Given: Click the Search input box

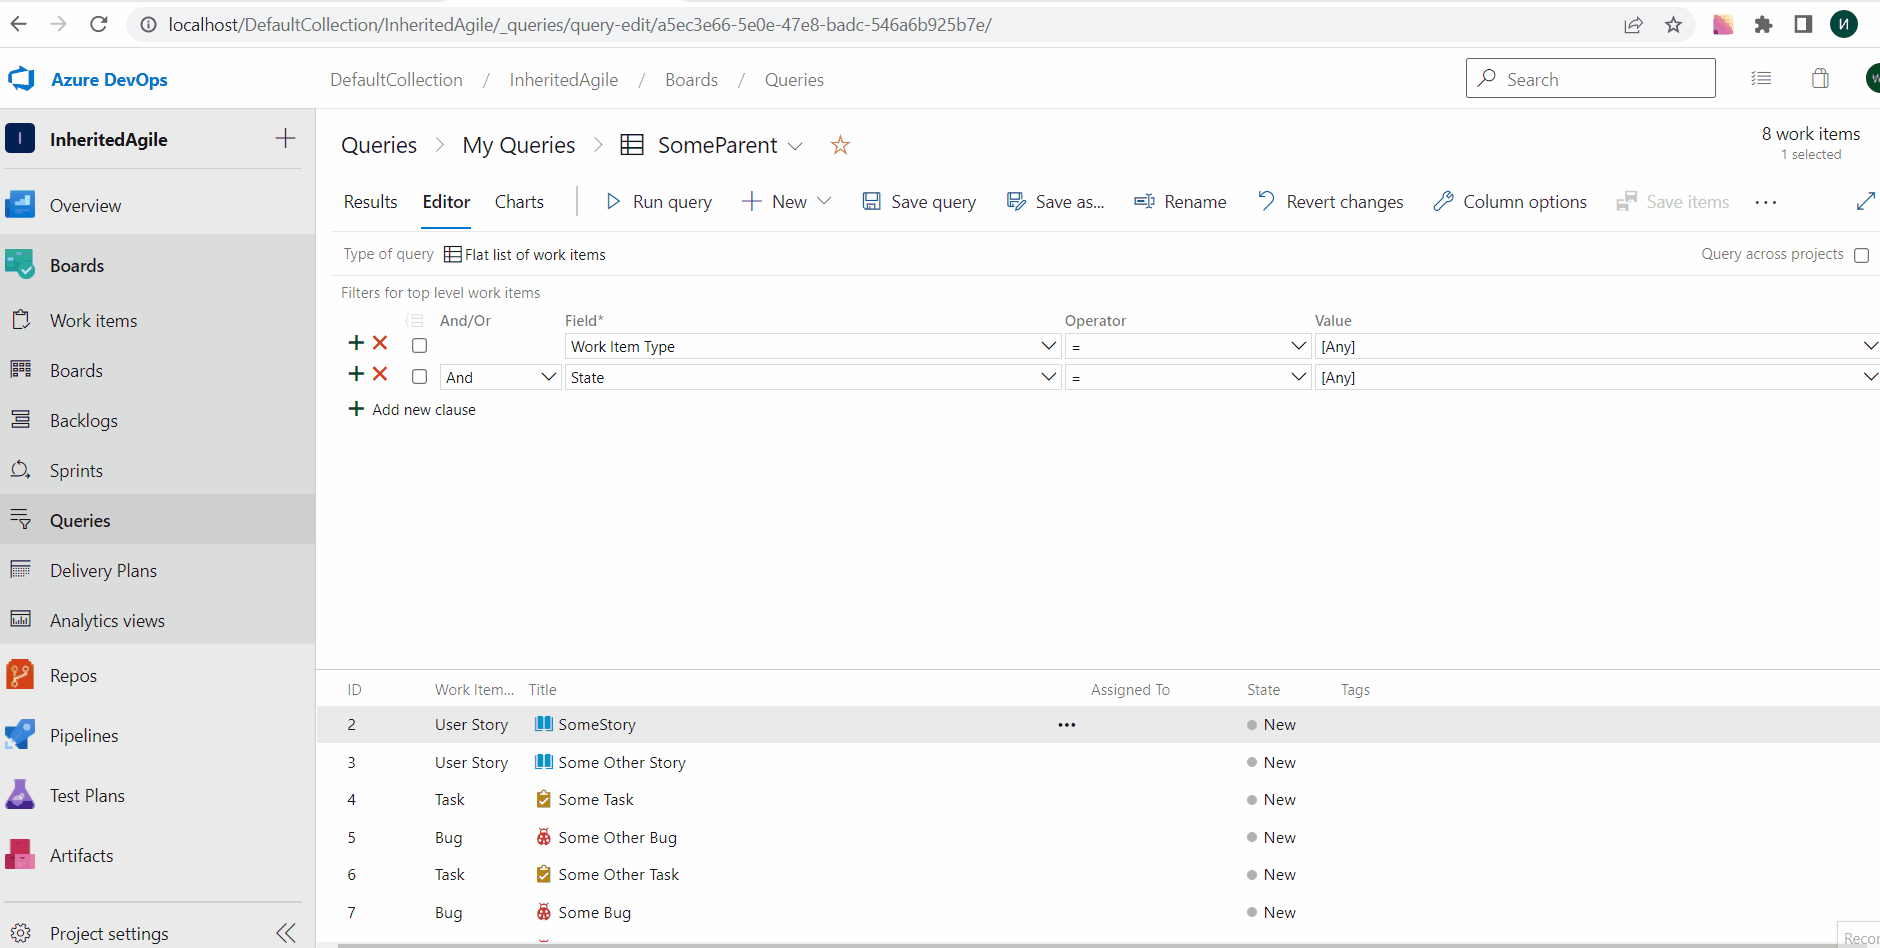Looking at the screenshot, I should (1591, 78).
